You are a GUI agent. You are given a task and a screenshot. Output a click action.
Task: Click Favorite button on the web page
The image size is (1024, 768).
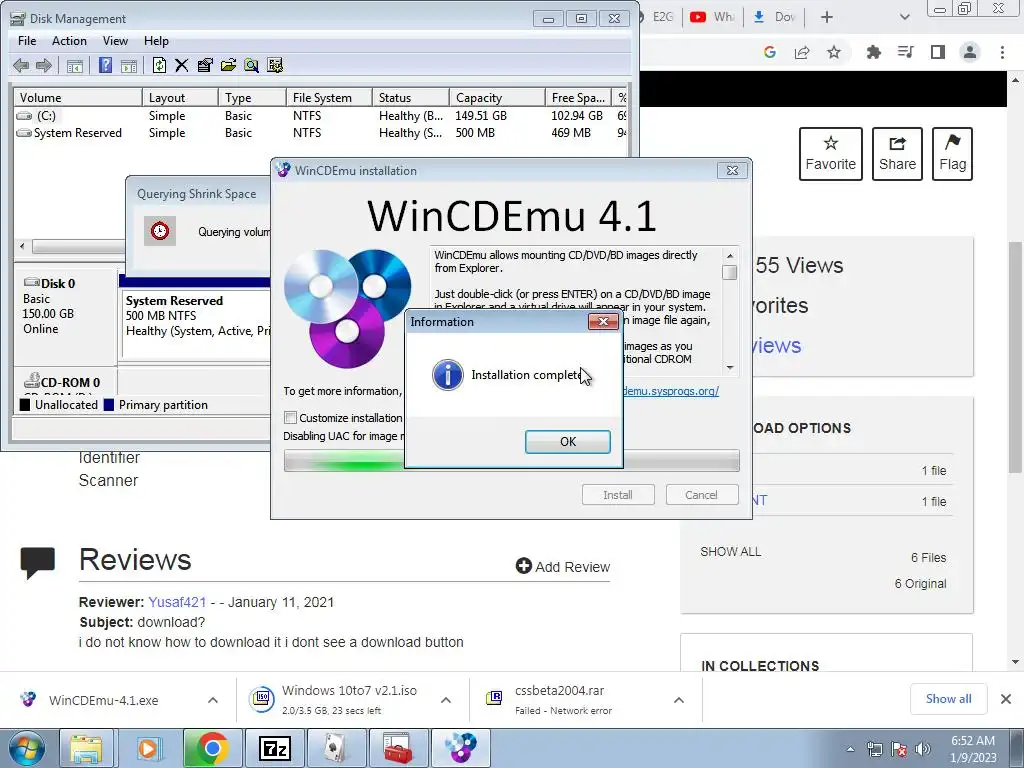click(831, 154)
